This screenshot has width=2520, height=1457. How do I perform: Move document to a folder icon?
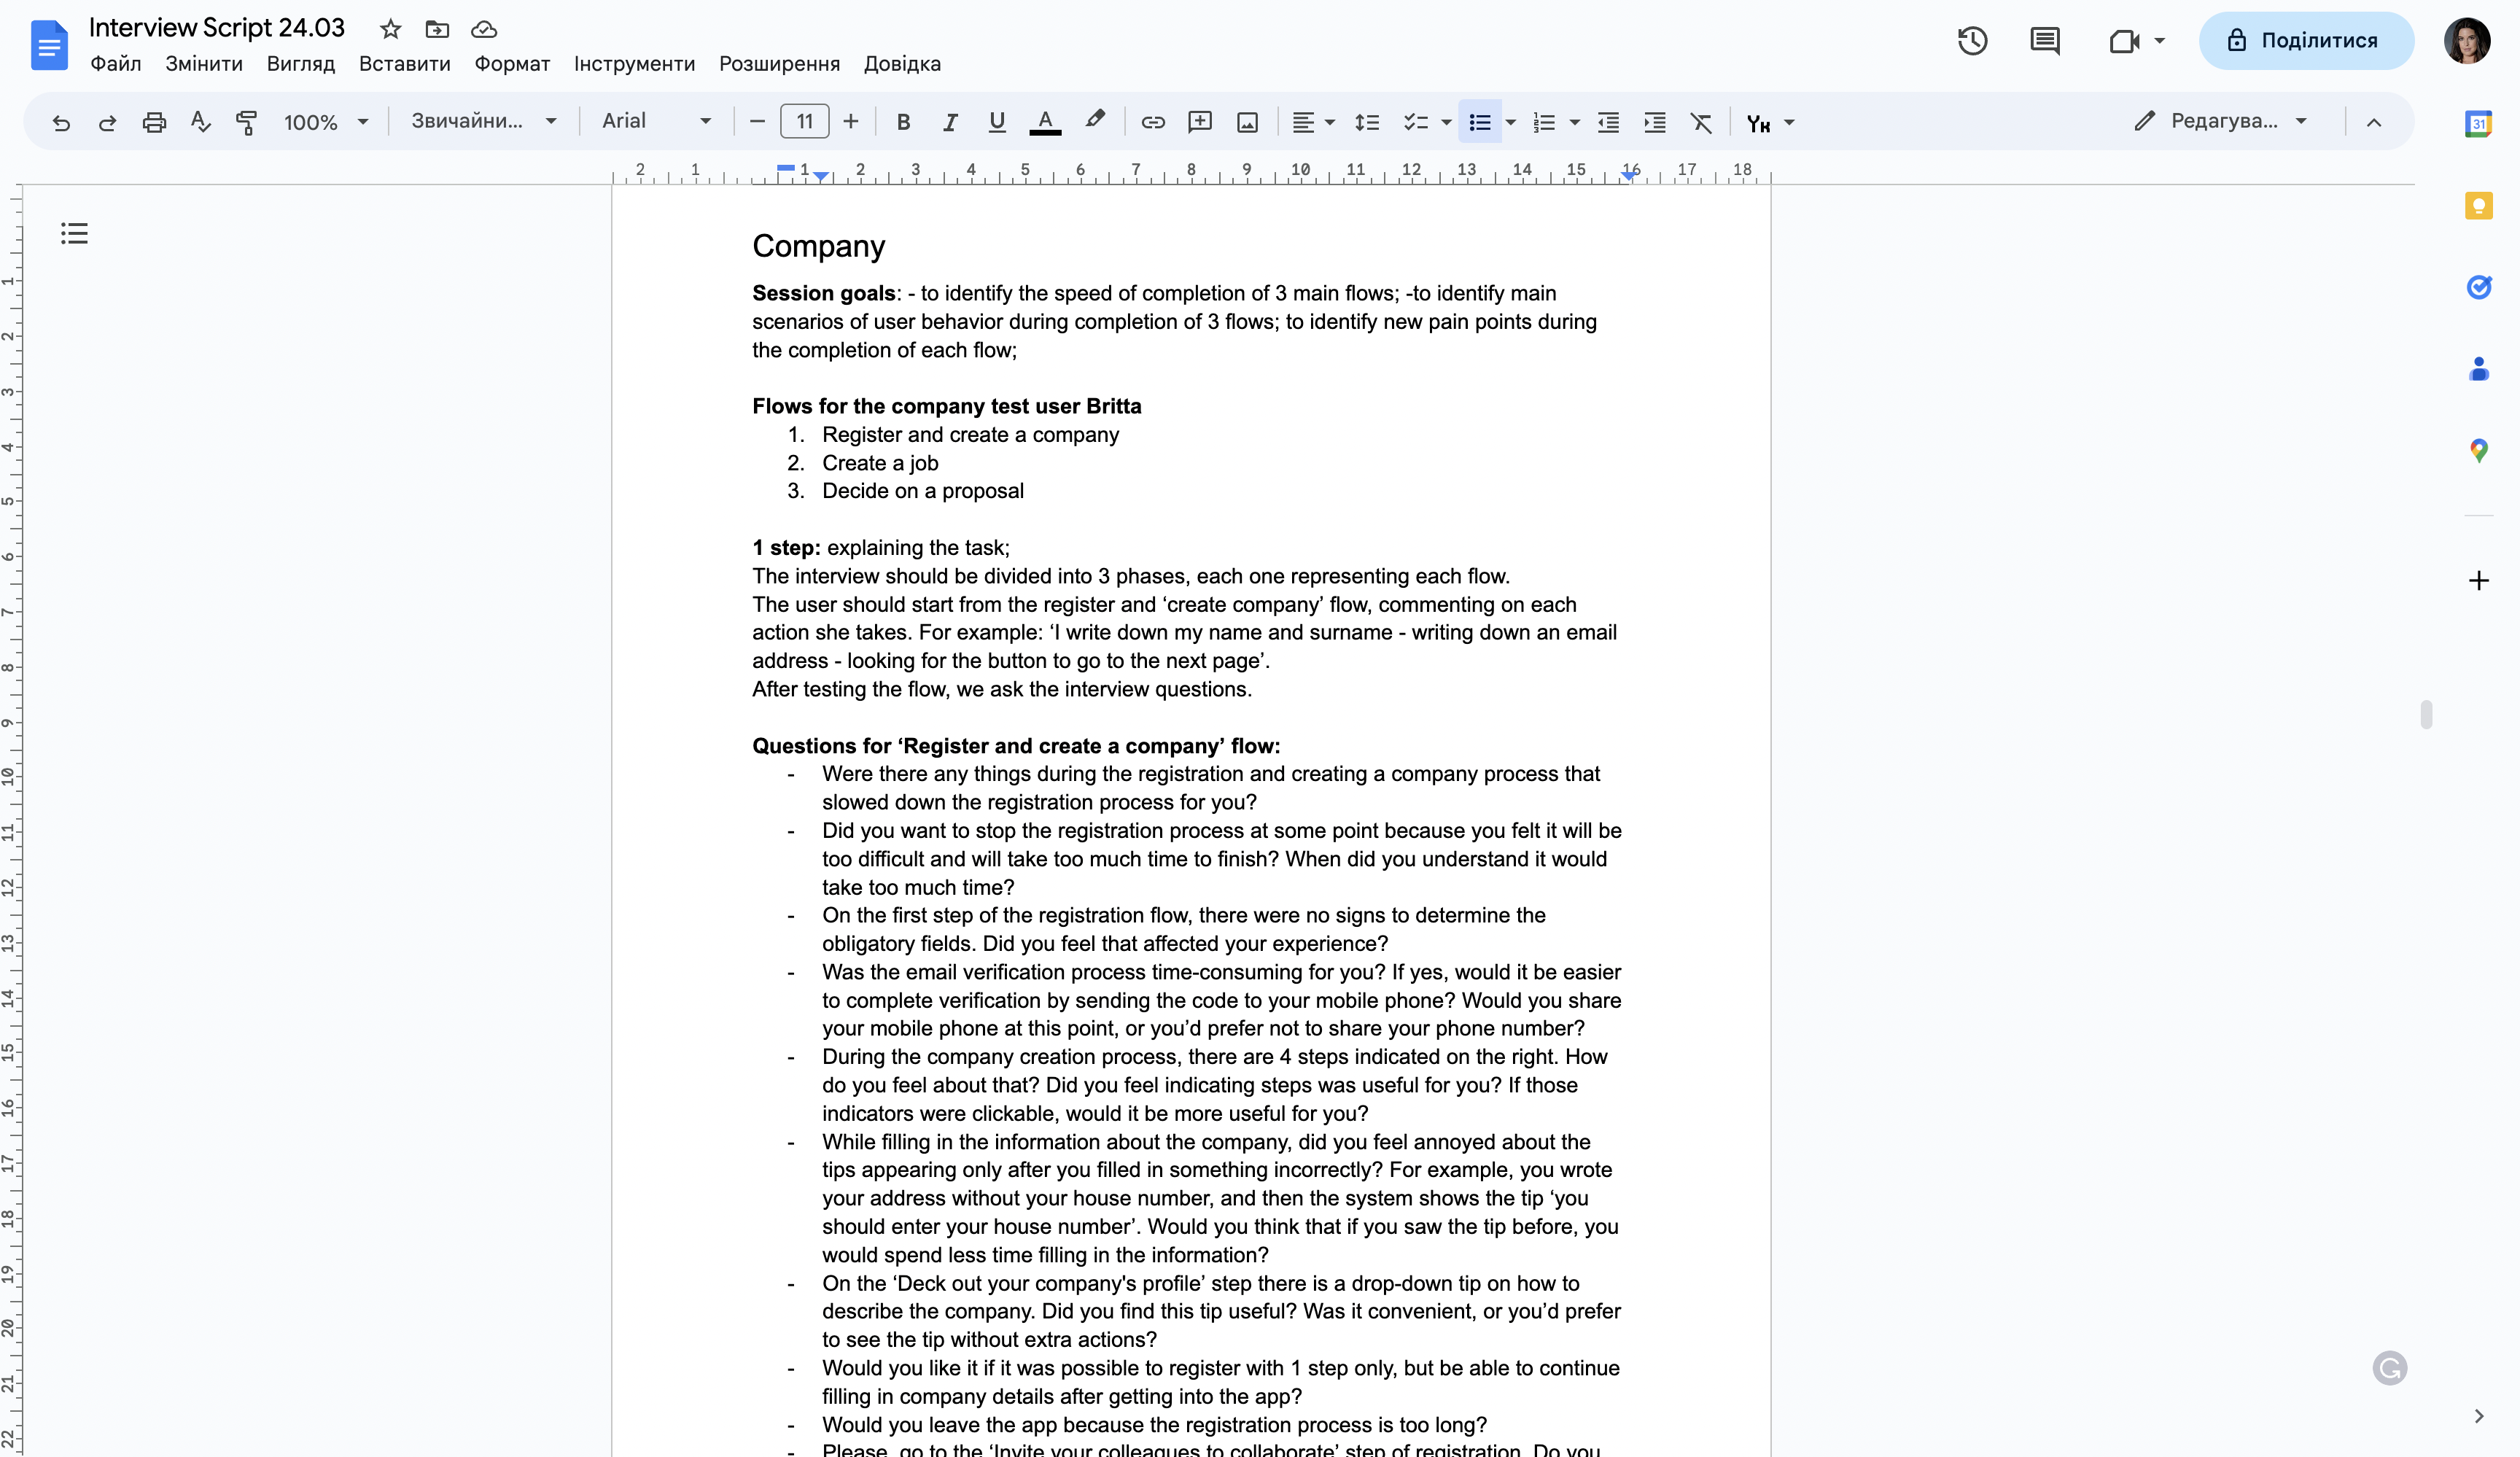[x=437, y=29]
